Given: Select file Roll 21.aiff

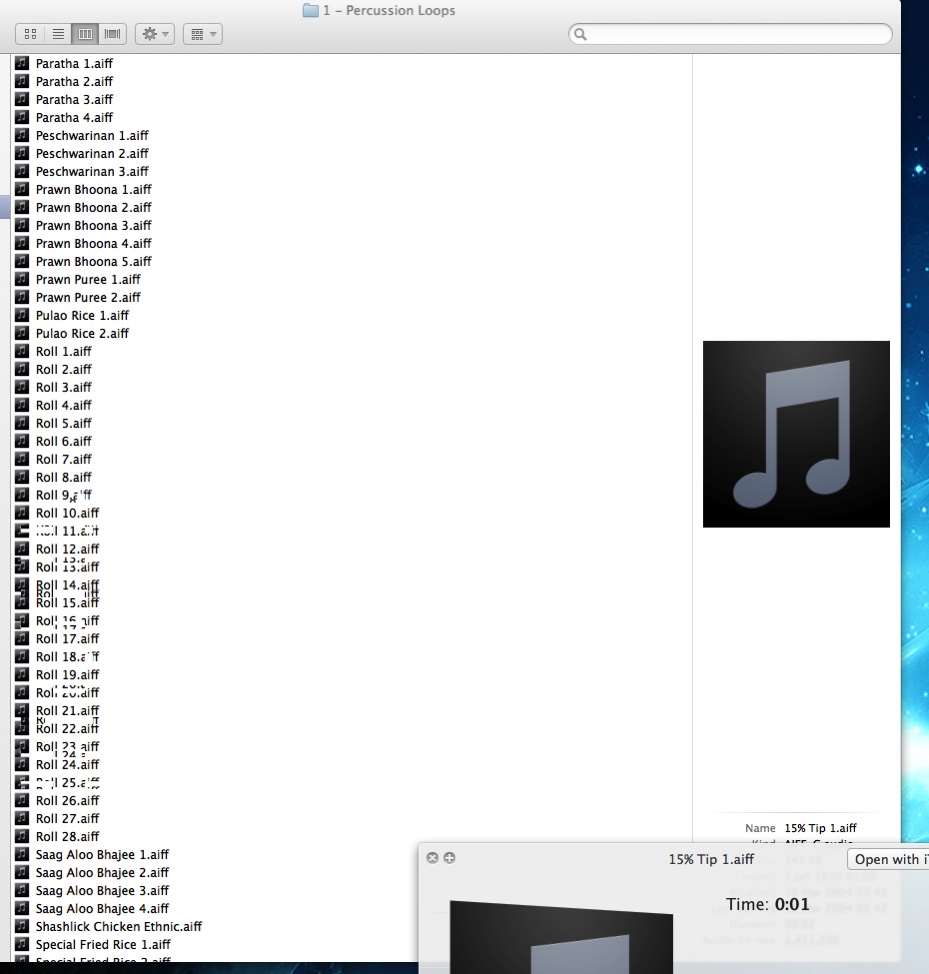Looking at the screenshot, I should [67, 711].
